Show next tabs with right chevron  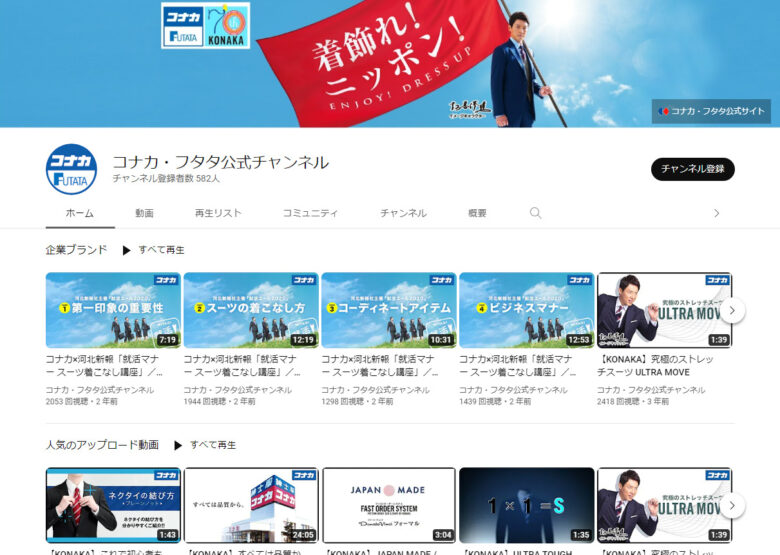716,213
